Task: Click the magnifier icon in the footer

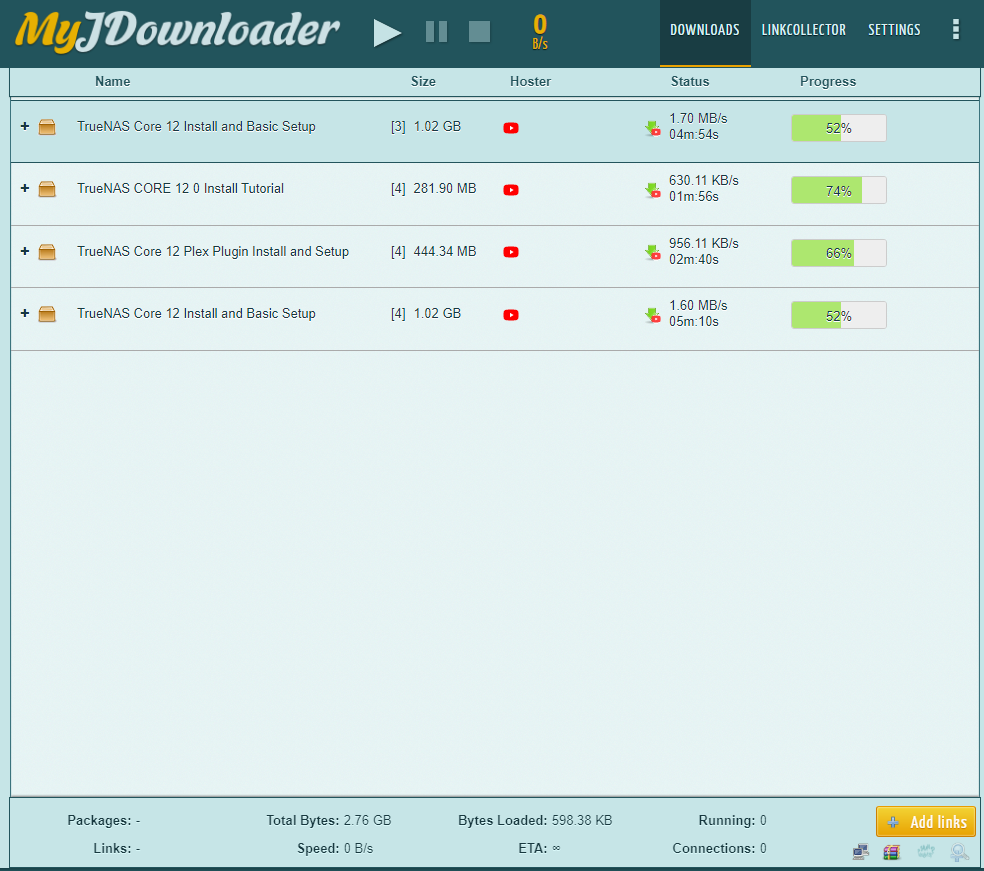Action: click(x=960, y=852)
